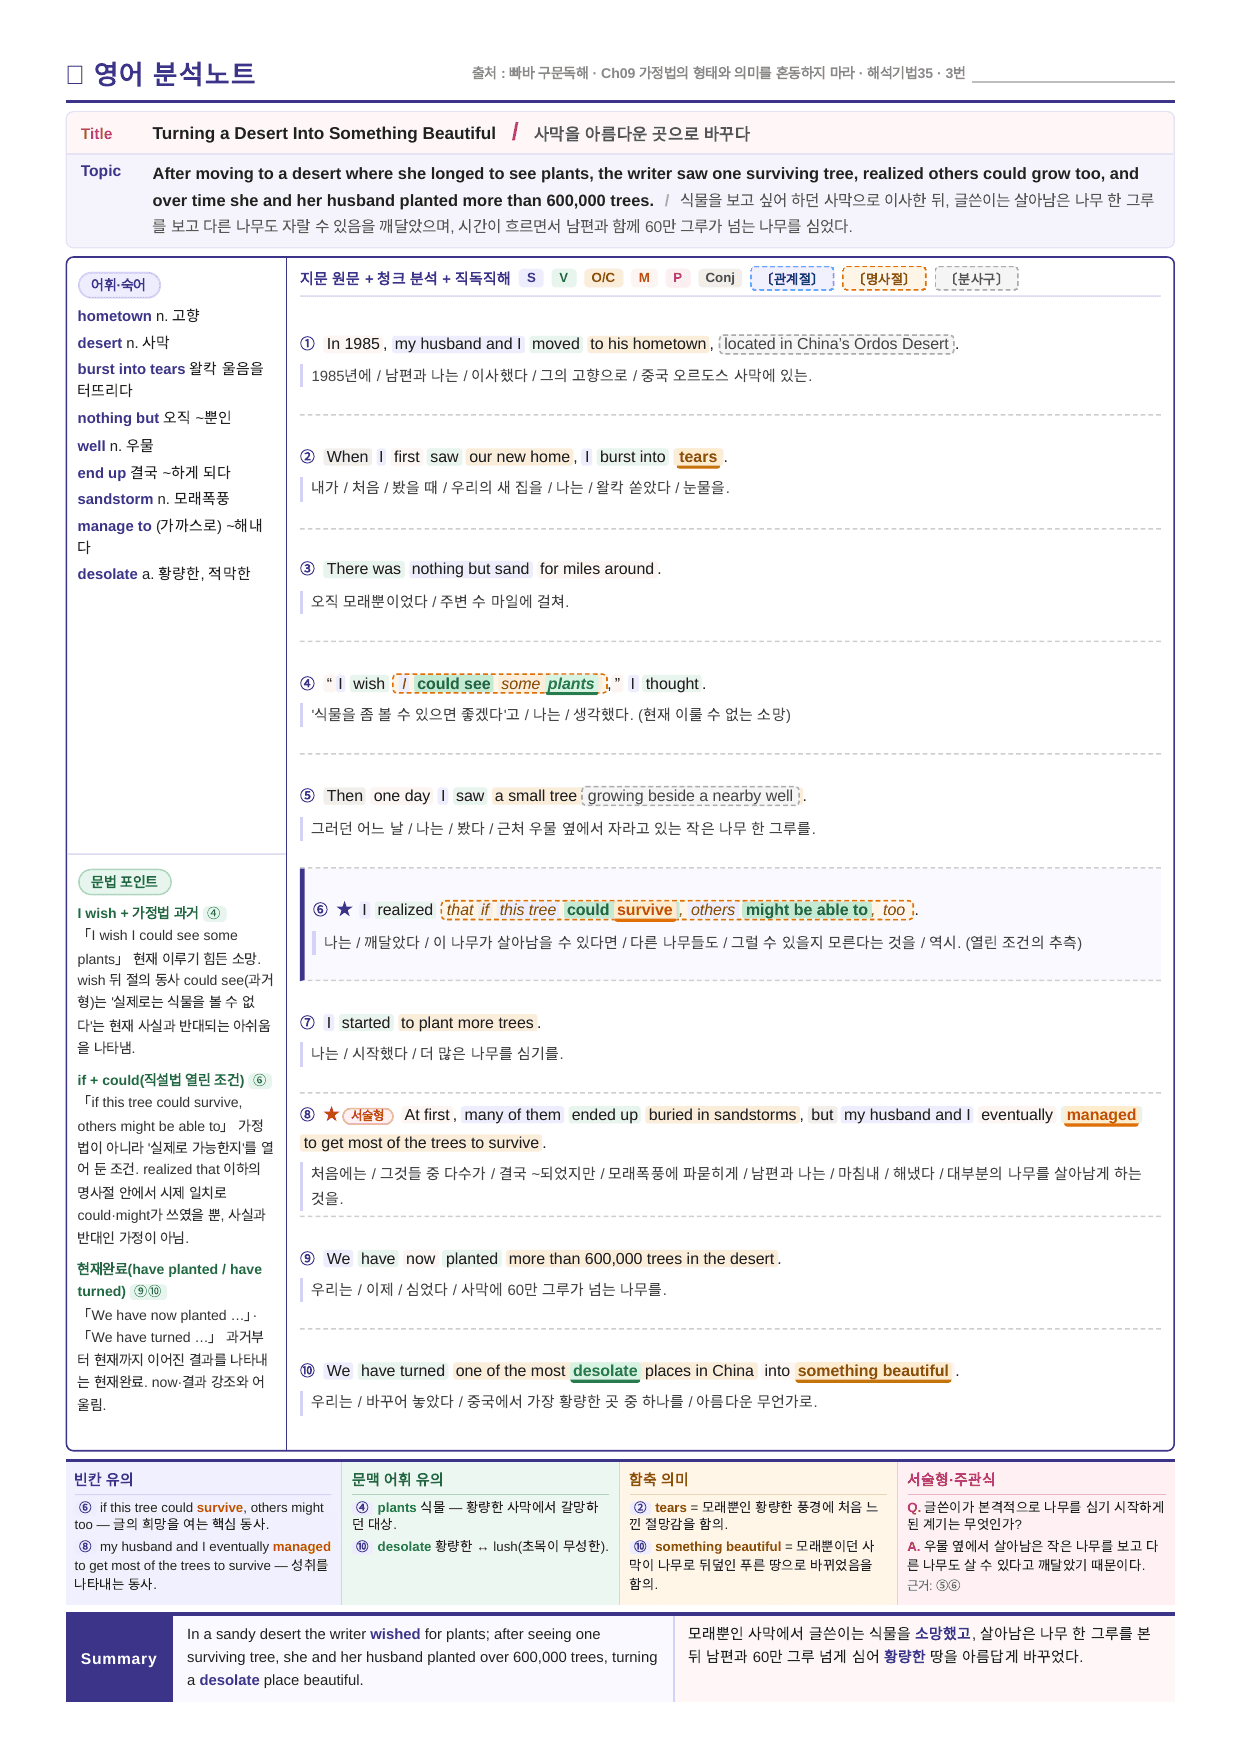The height and width of the screenshot is (1754, 1240).
Task: Select the [분사구] dashed legend badge
Action: [976, 279]
